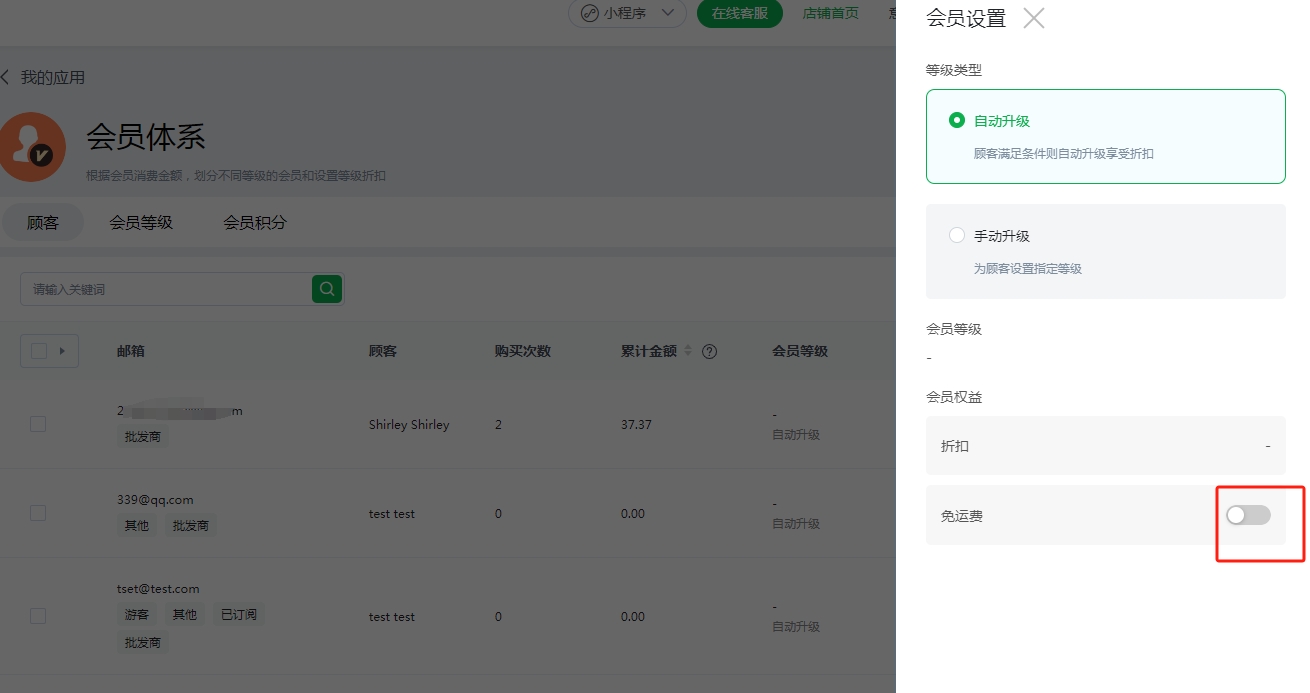The image size is (1310, 693).
Task: Click the 折扣 benefit row
Action: coord(1105,446)
